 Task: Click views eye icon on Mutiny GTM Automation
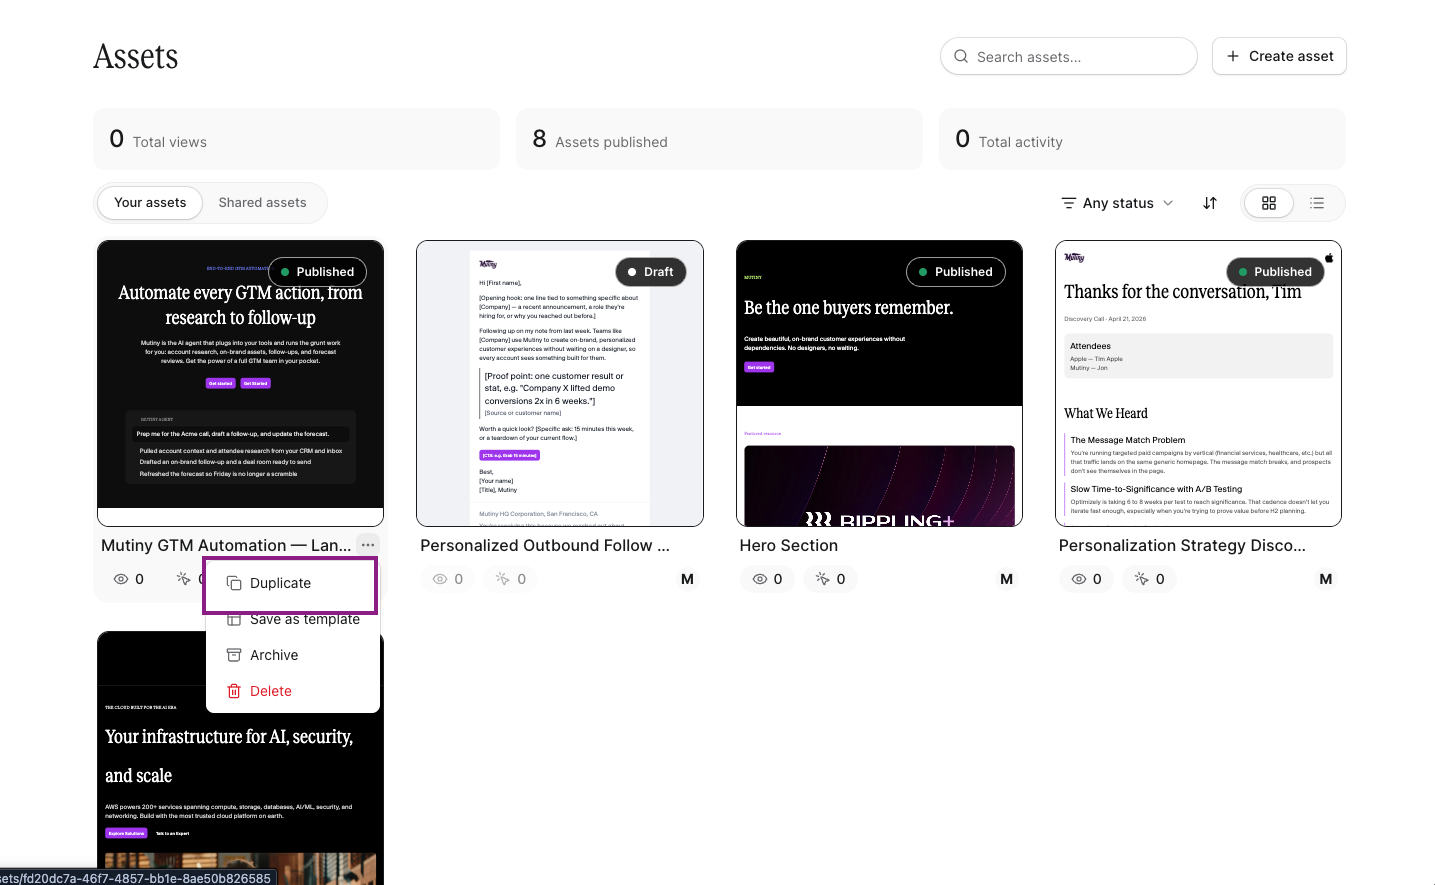(x=121, y=579)
